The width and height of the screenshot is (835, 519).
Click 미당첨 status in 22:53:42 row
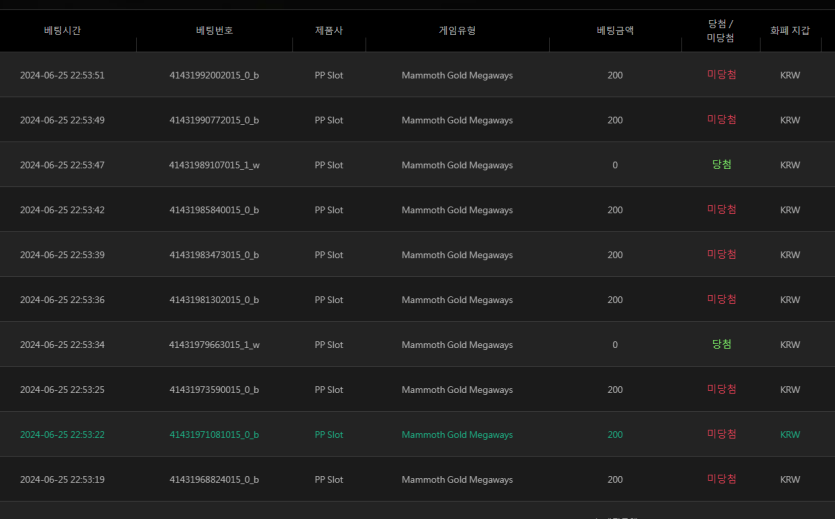tap(722, 209)
